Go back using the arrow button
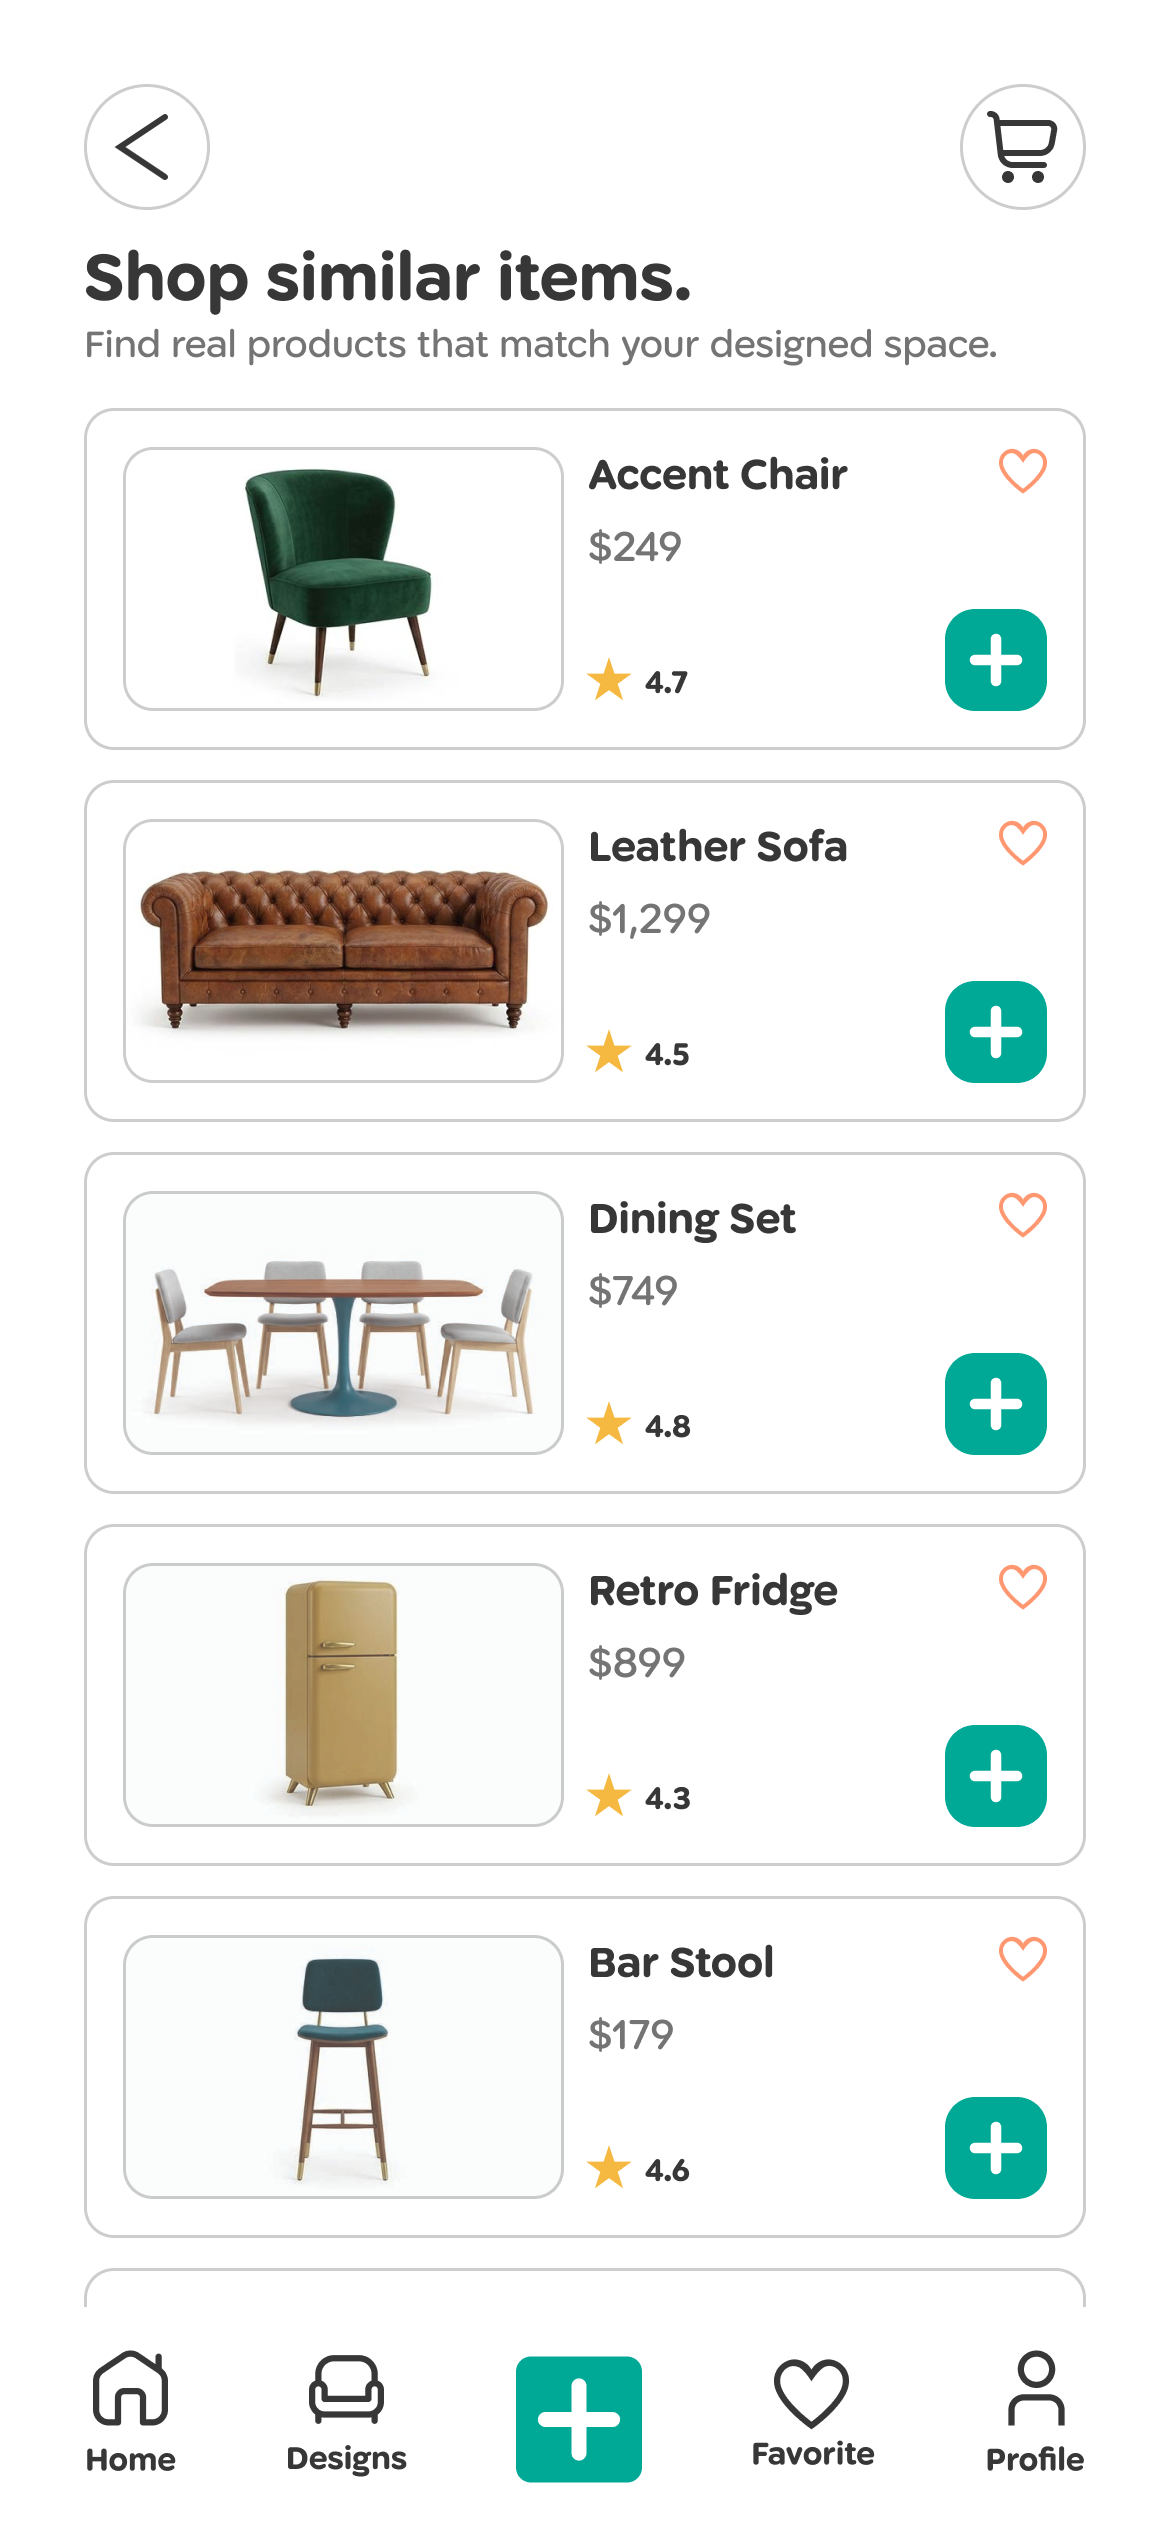Image resolution: width=1170 pixels, height=2532 pixels. click(x=147, y=147)
